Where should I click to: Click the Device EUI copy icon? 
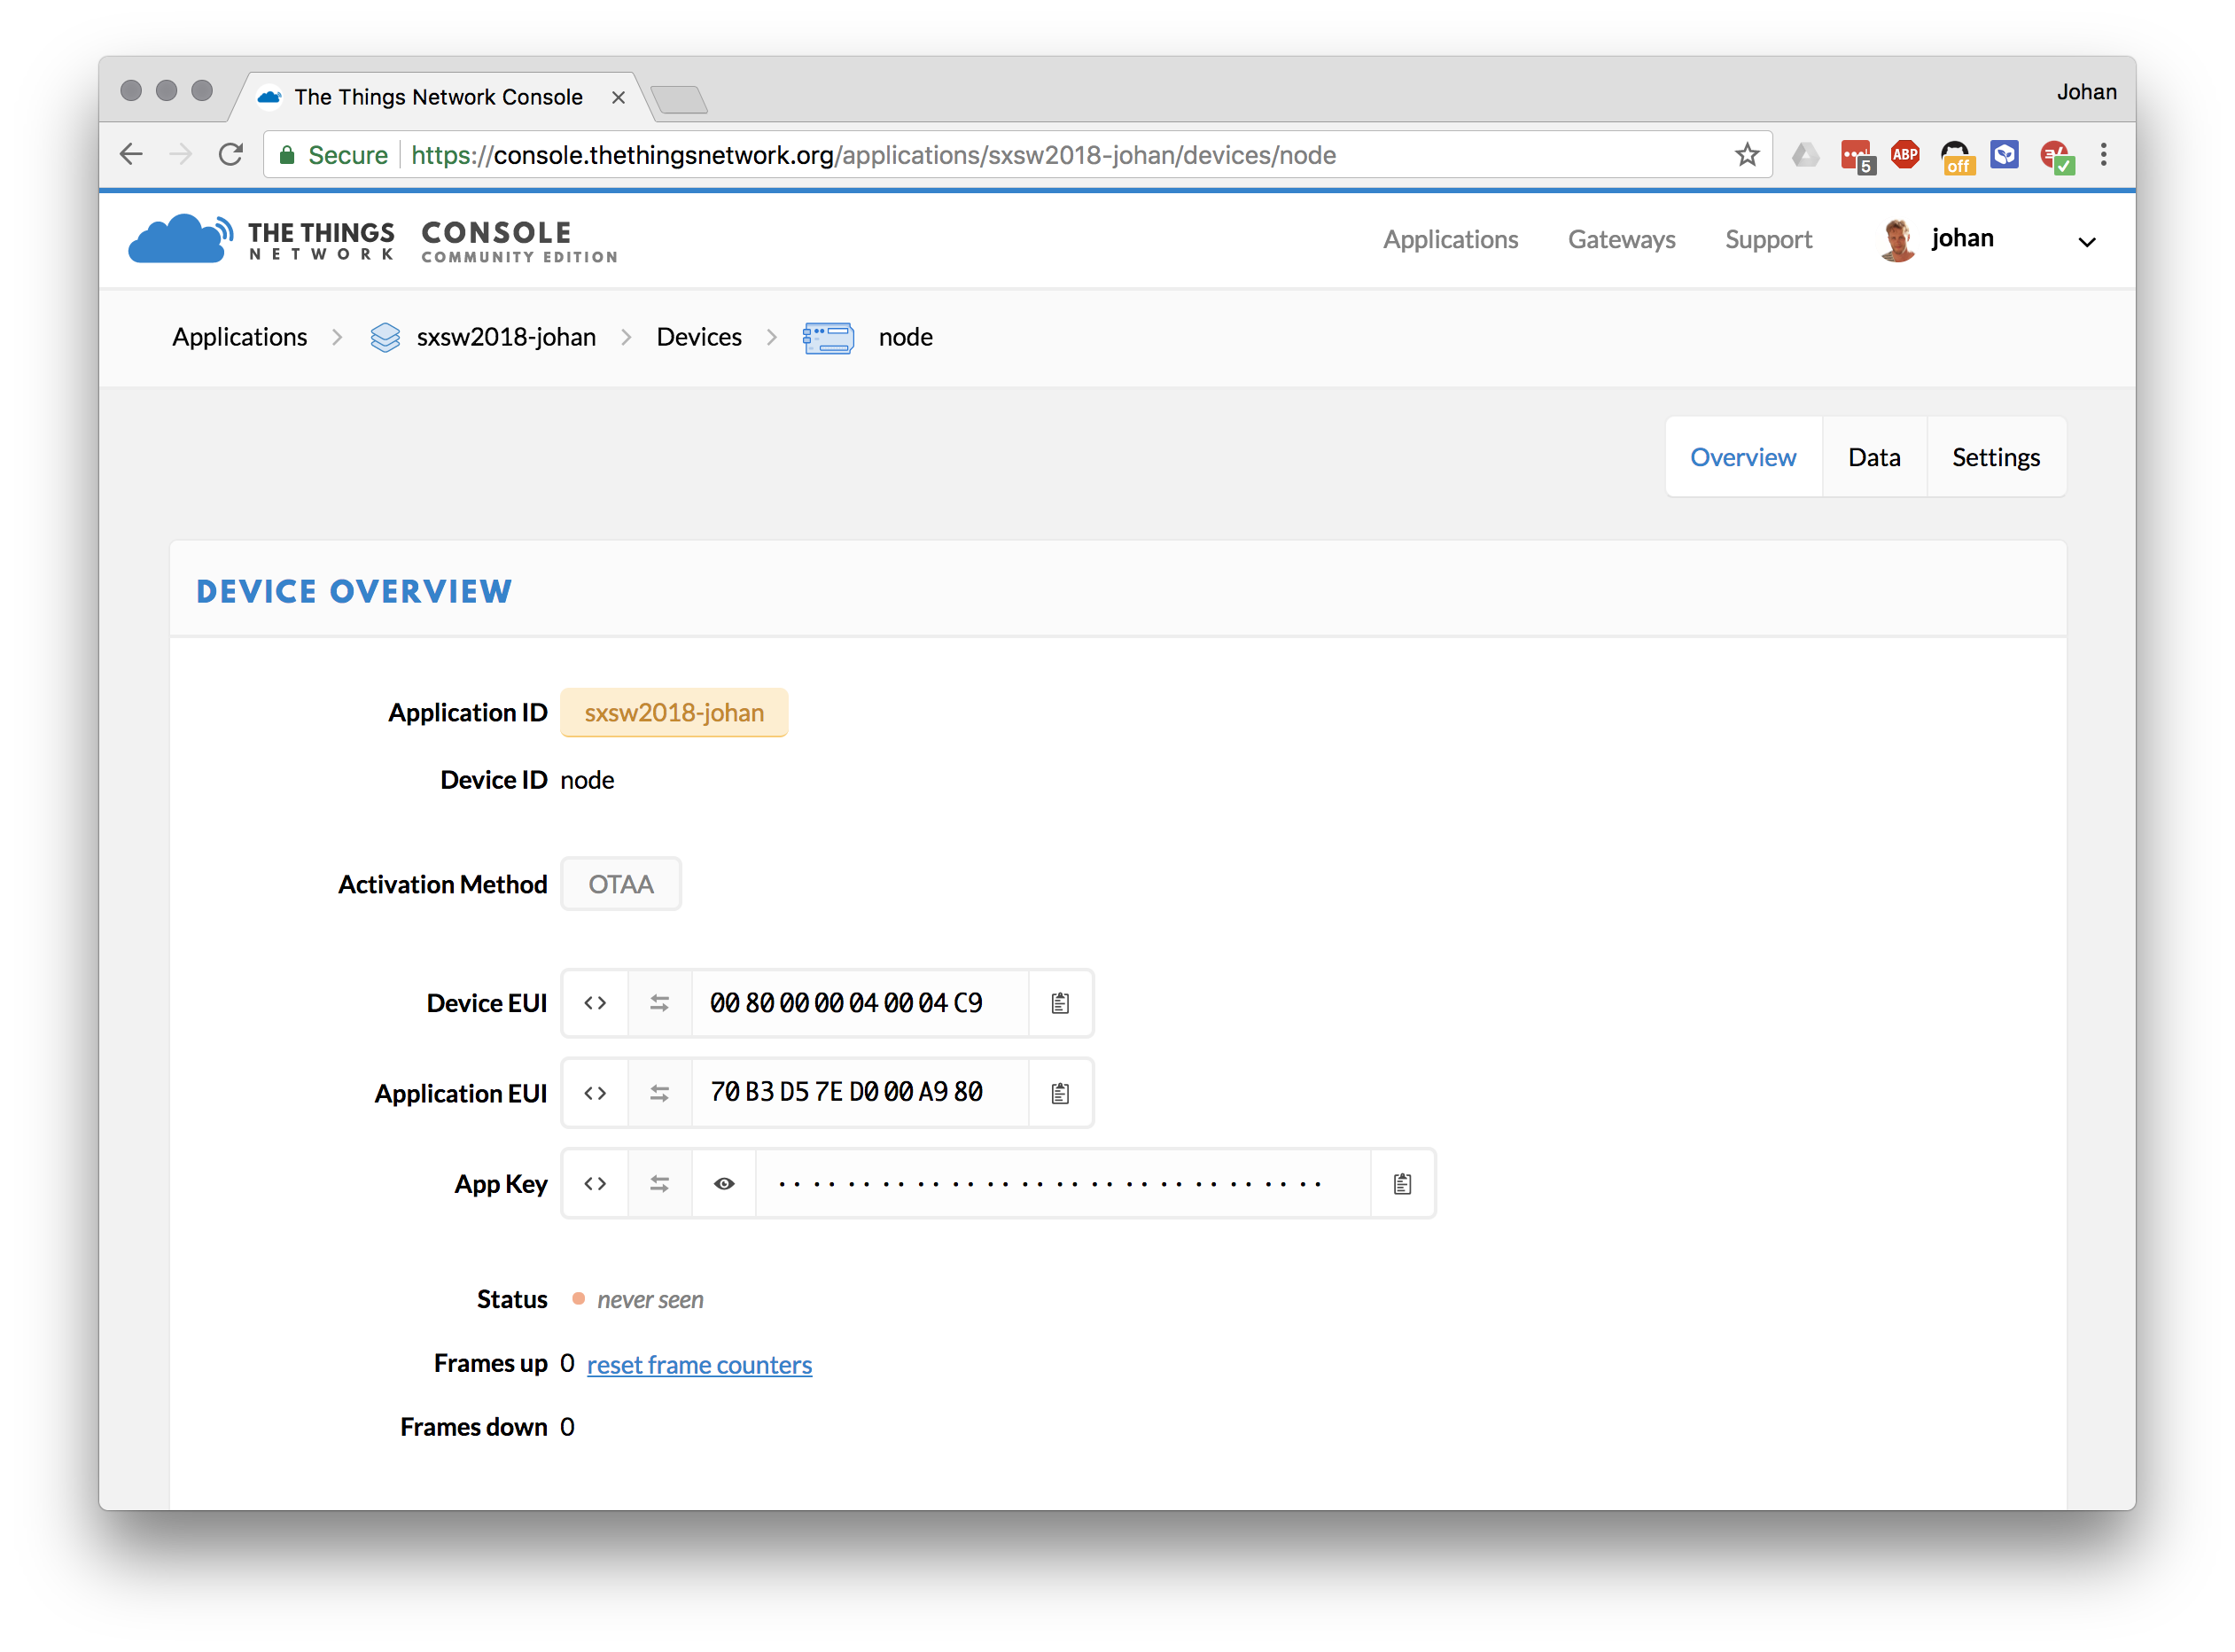(1060, 1001)
